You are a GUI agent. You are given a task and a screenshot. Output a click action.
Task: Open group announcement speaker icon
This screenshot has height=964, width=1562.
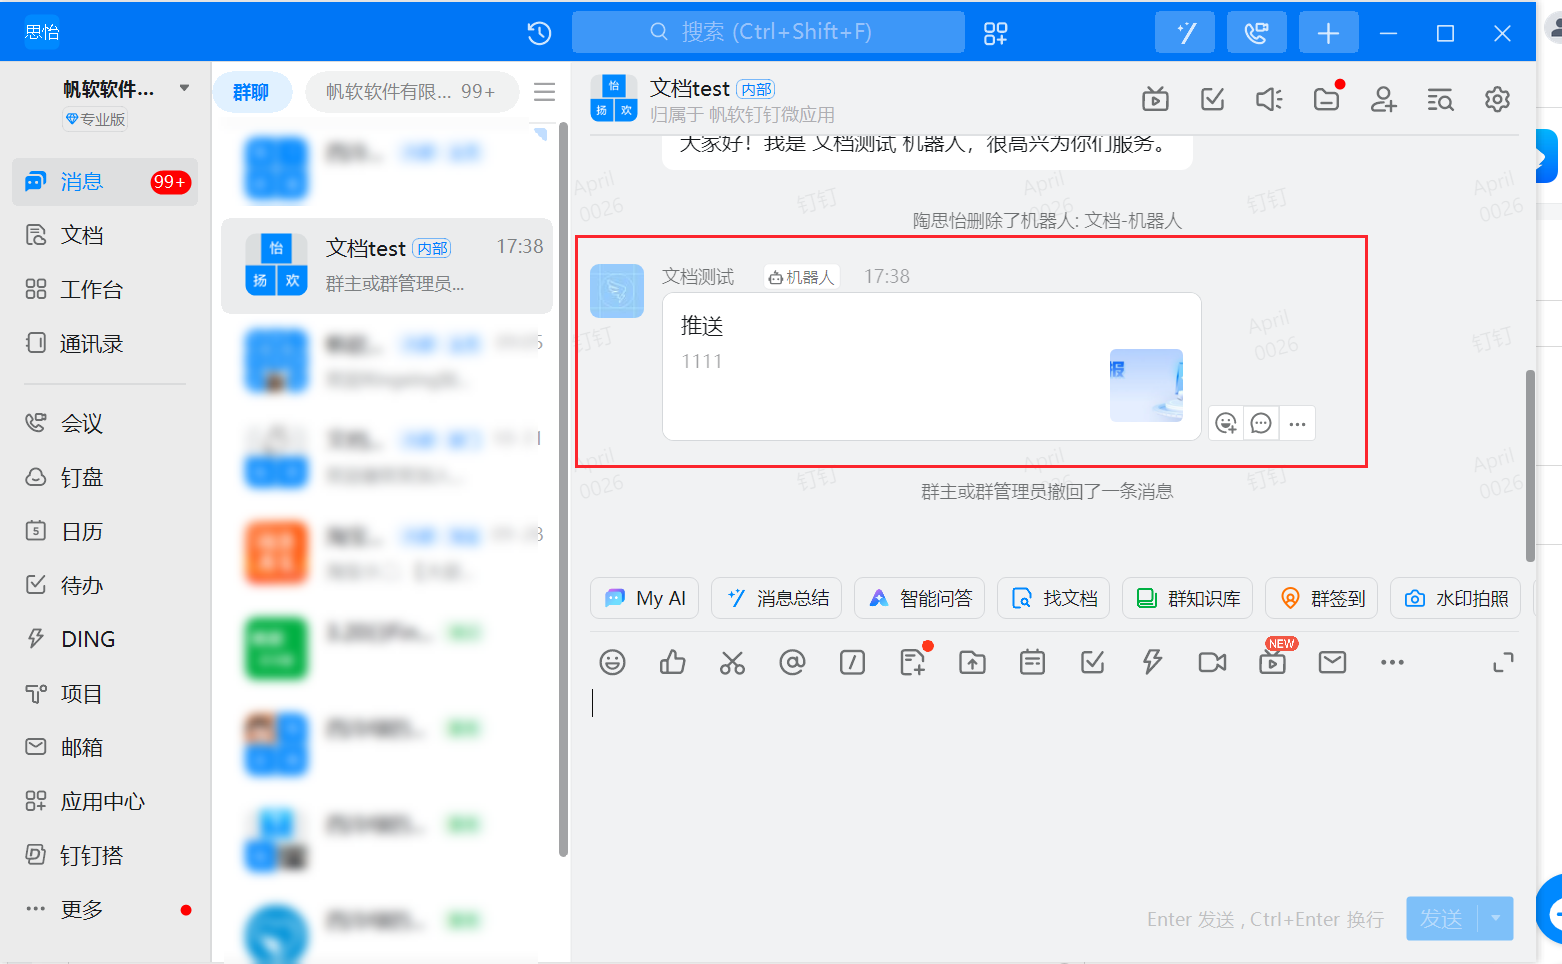click(x=1269, y=99)
